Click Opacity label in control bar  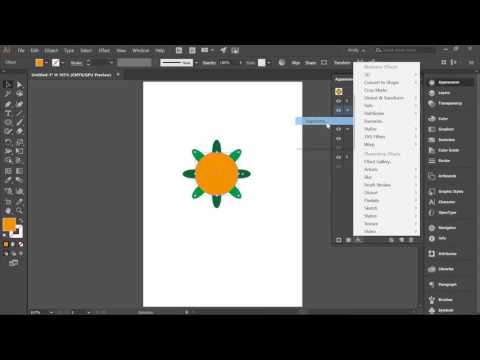tap(209, 63)
